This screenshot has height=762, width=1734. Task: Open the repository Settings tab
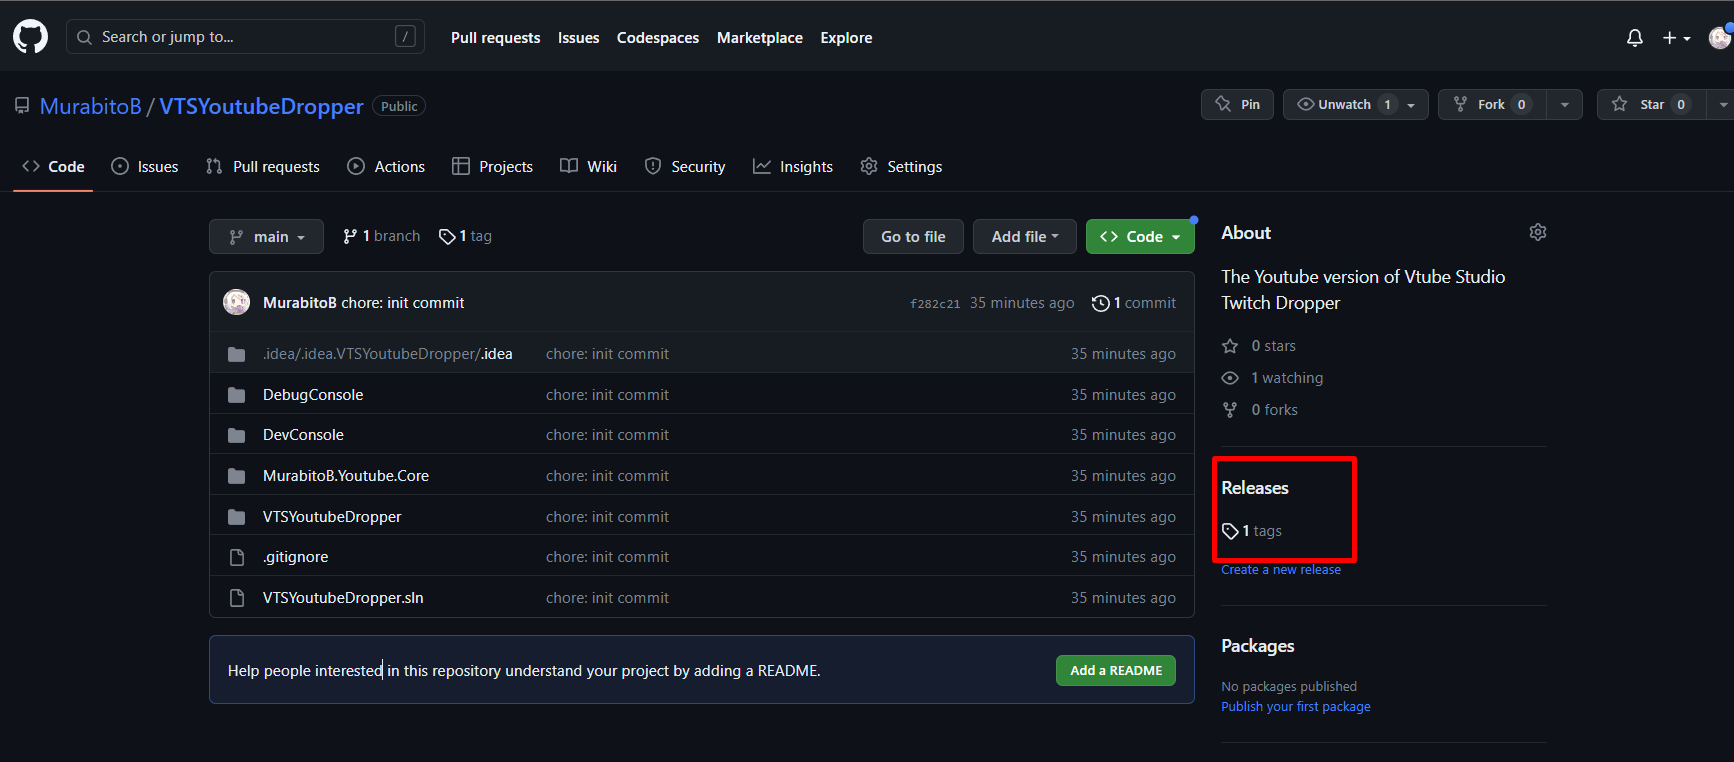click(x=901, y=167)
